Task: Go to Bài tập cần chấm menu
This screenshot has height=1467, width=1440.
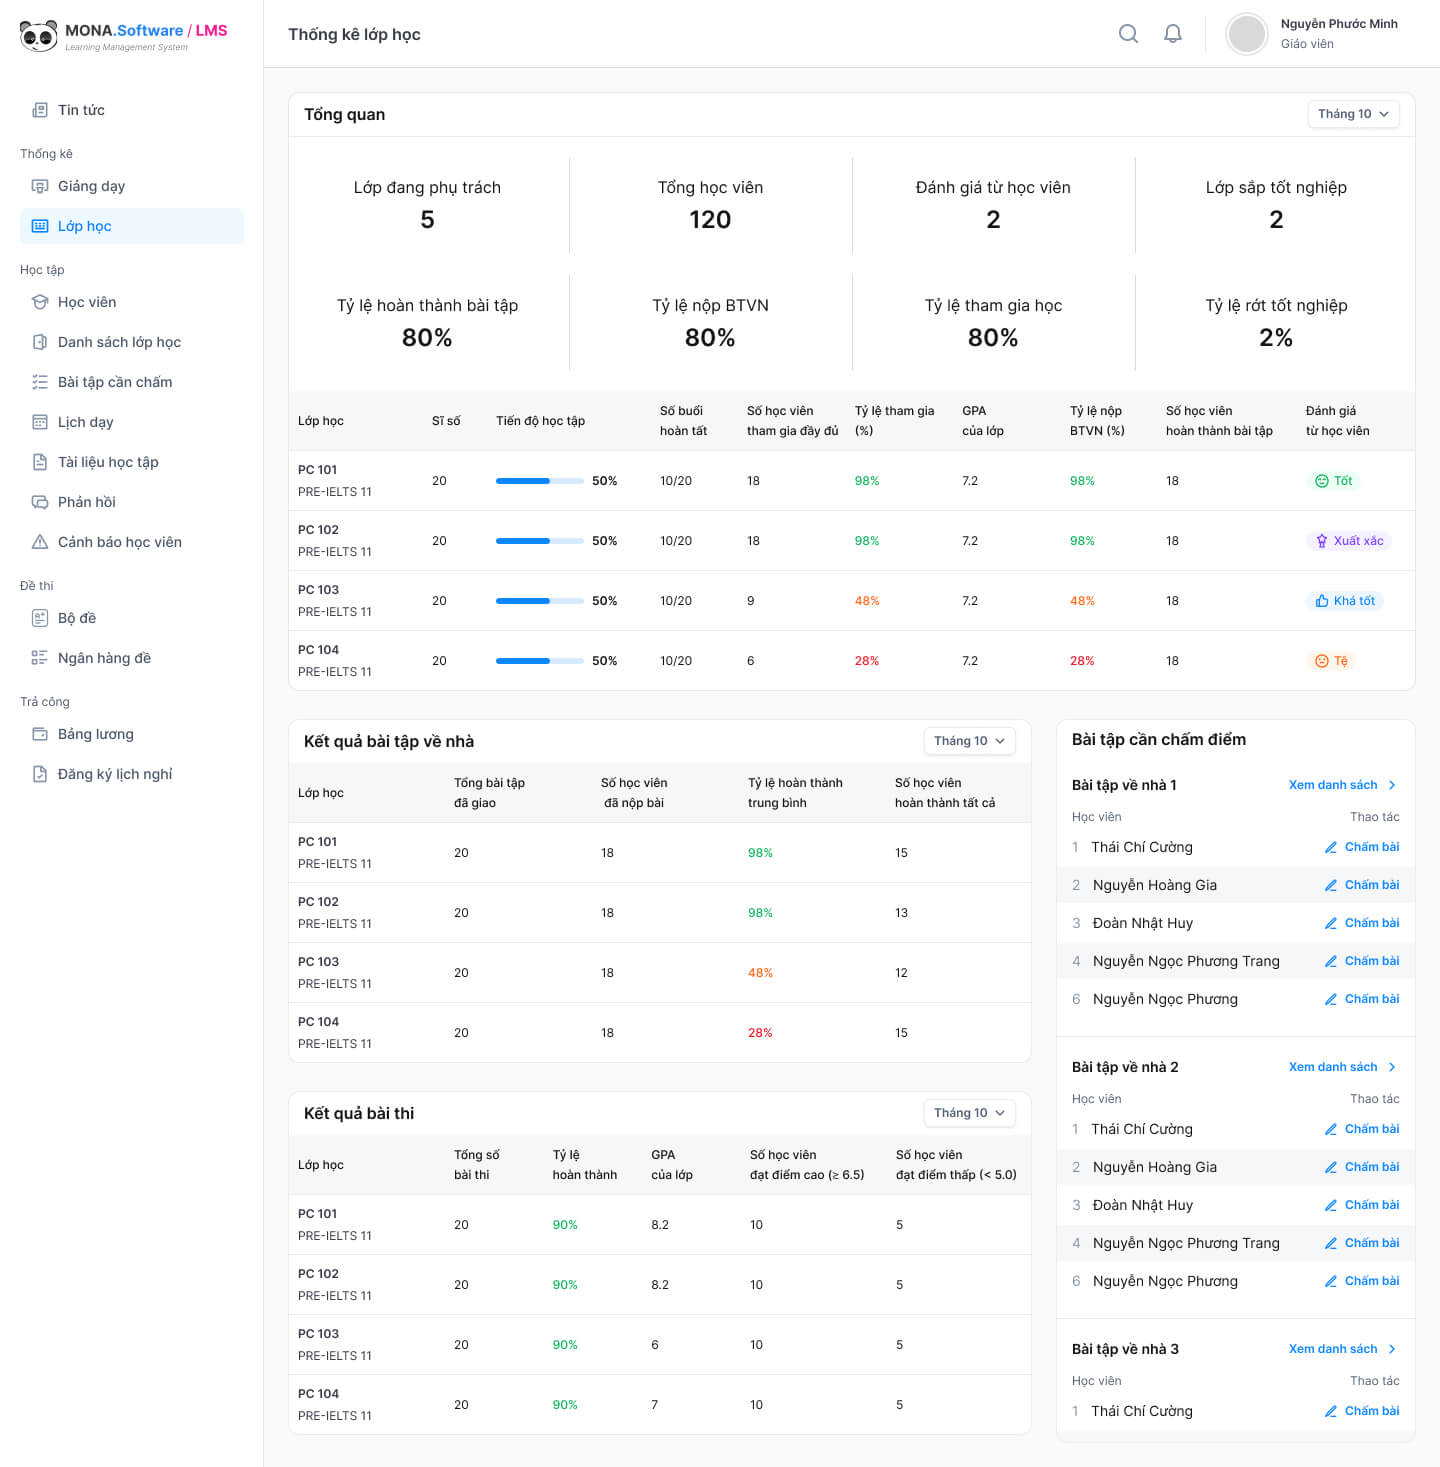Action: (114, 382)
